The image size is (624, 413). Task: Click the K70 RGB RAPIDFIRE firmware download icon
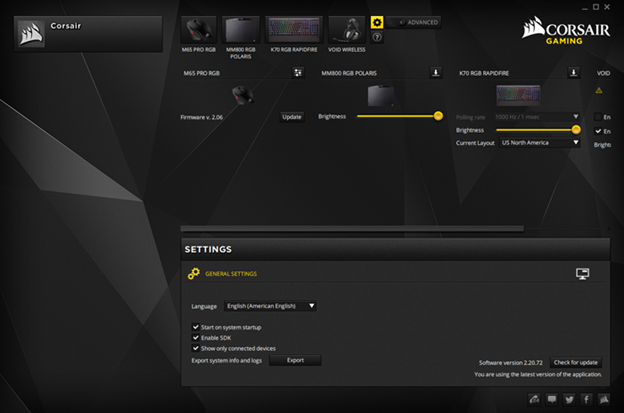573,73
